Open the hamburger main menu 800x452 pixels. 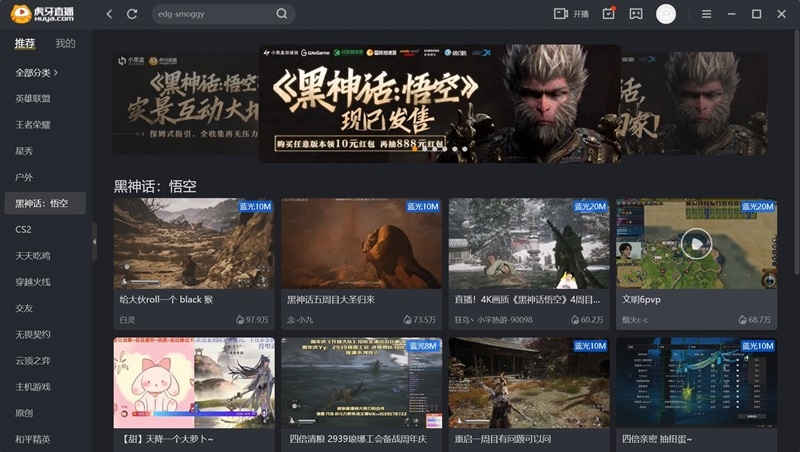pyautogui.click(x=706, y=14)
